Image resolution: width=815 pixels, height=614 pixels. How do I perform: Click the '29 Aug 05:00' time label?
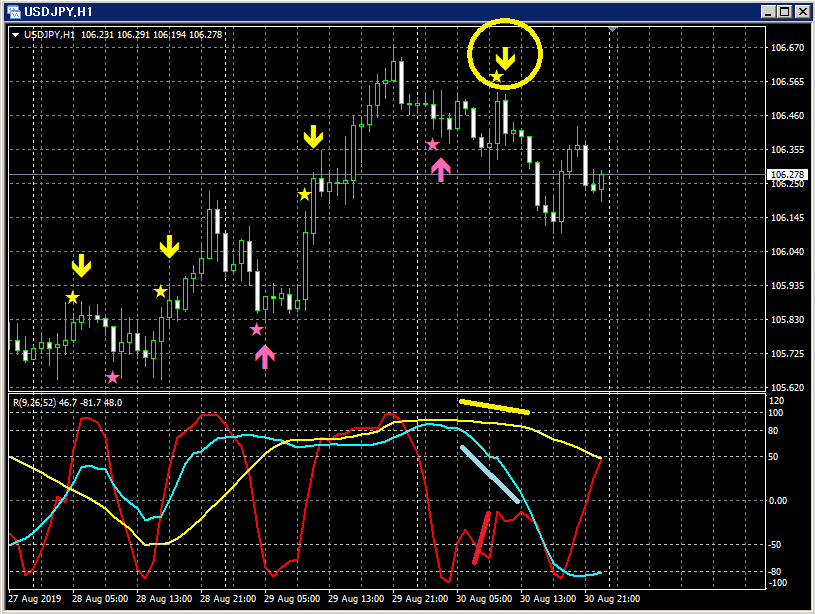(292, 599)
